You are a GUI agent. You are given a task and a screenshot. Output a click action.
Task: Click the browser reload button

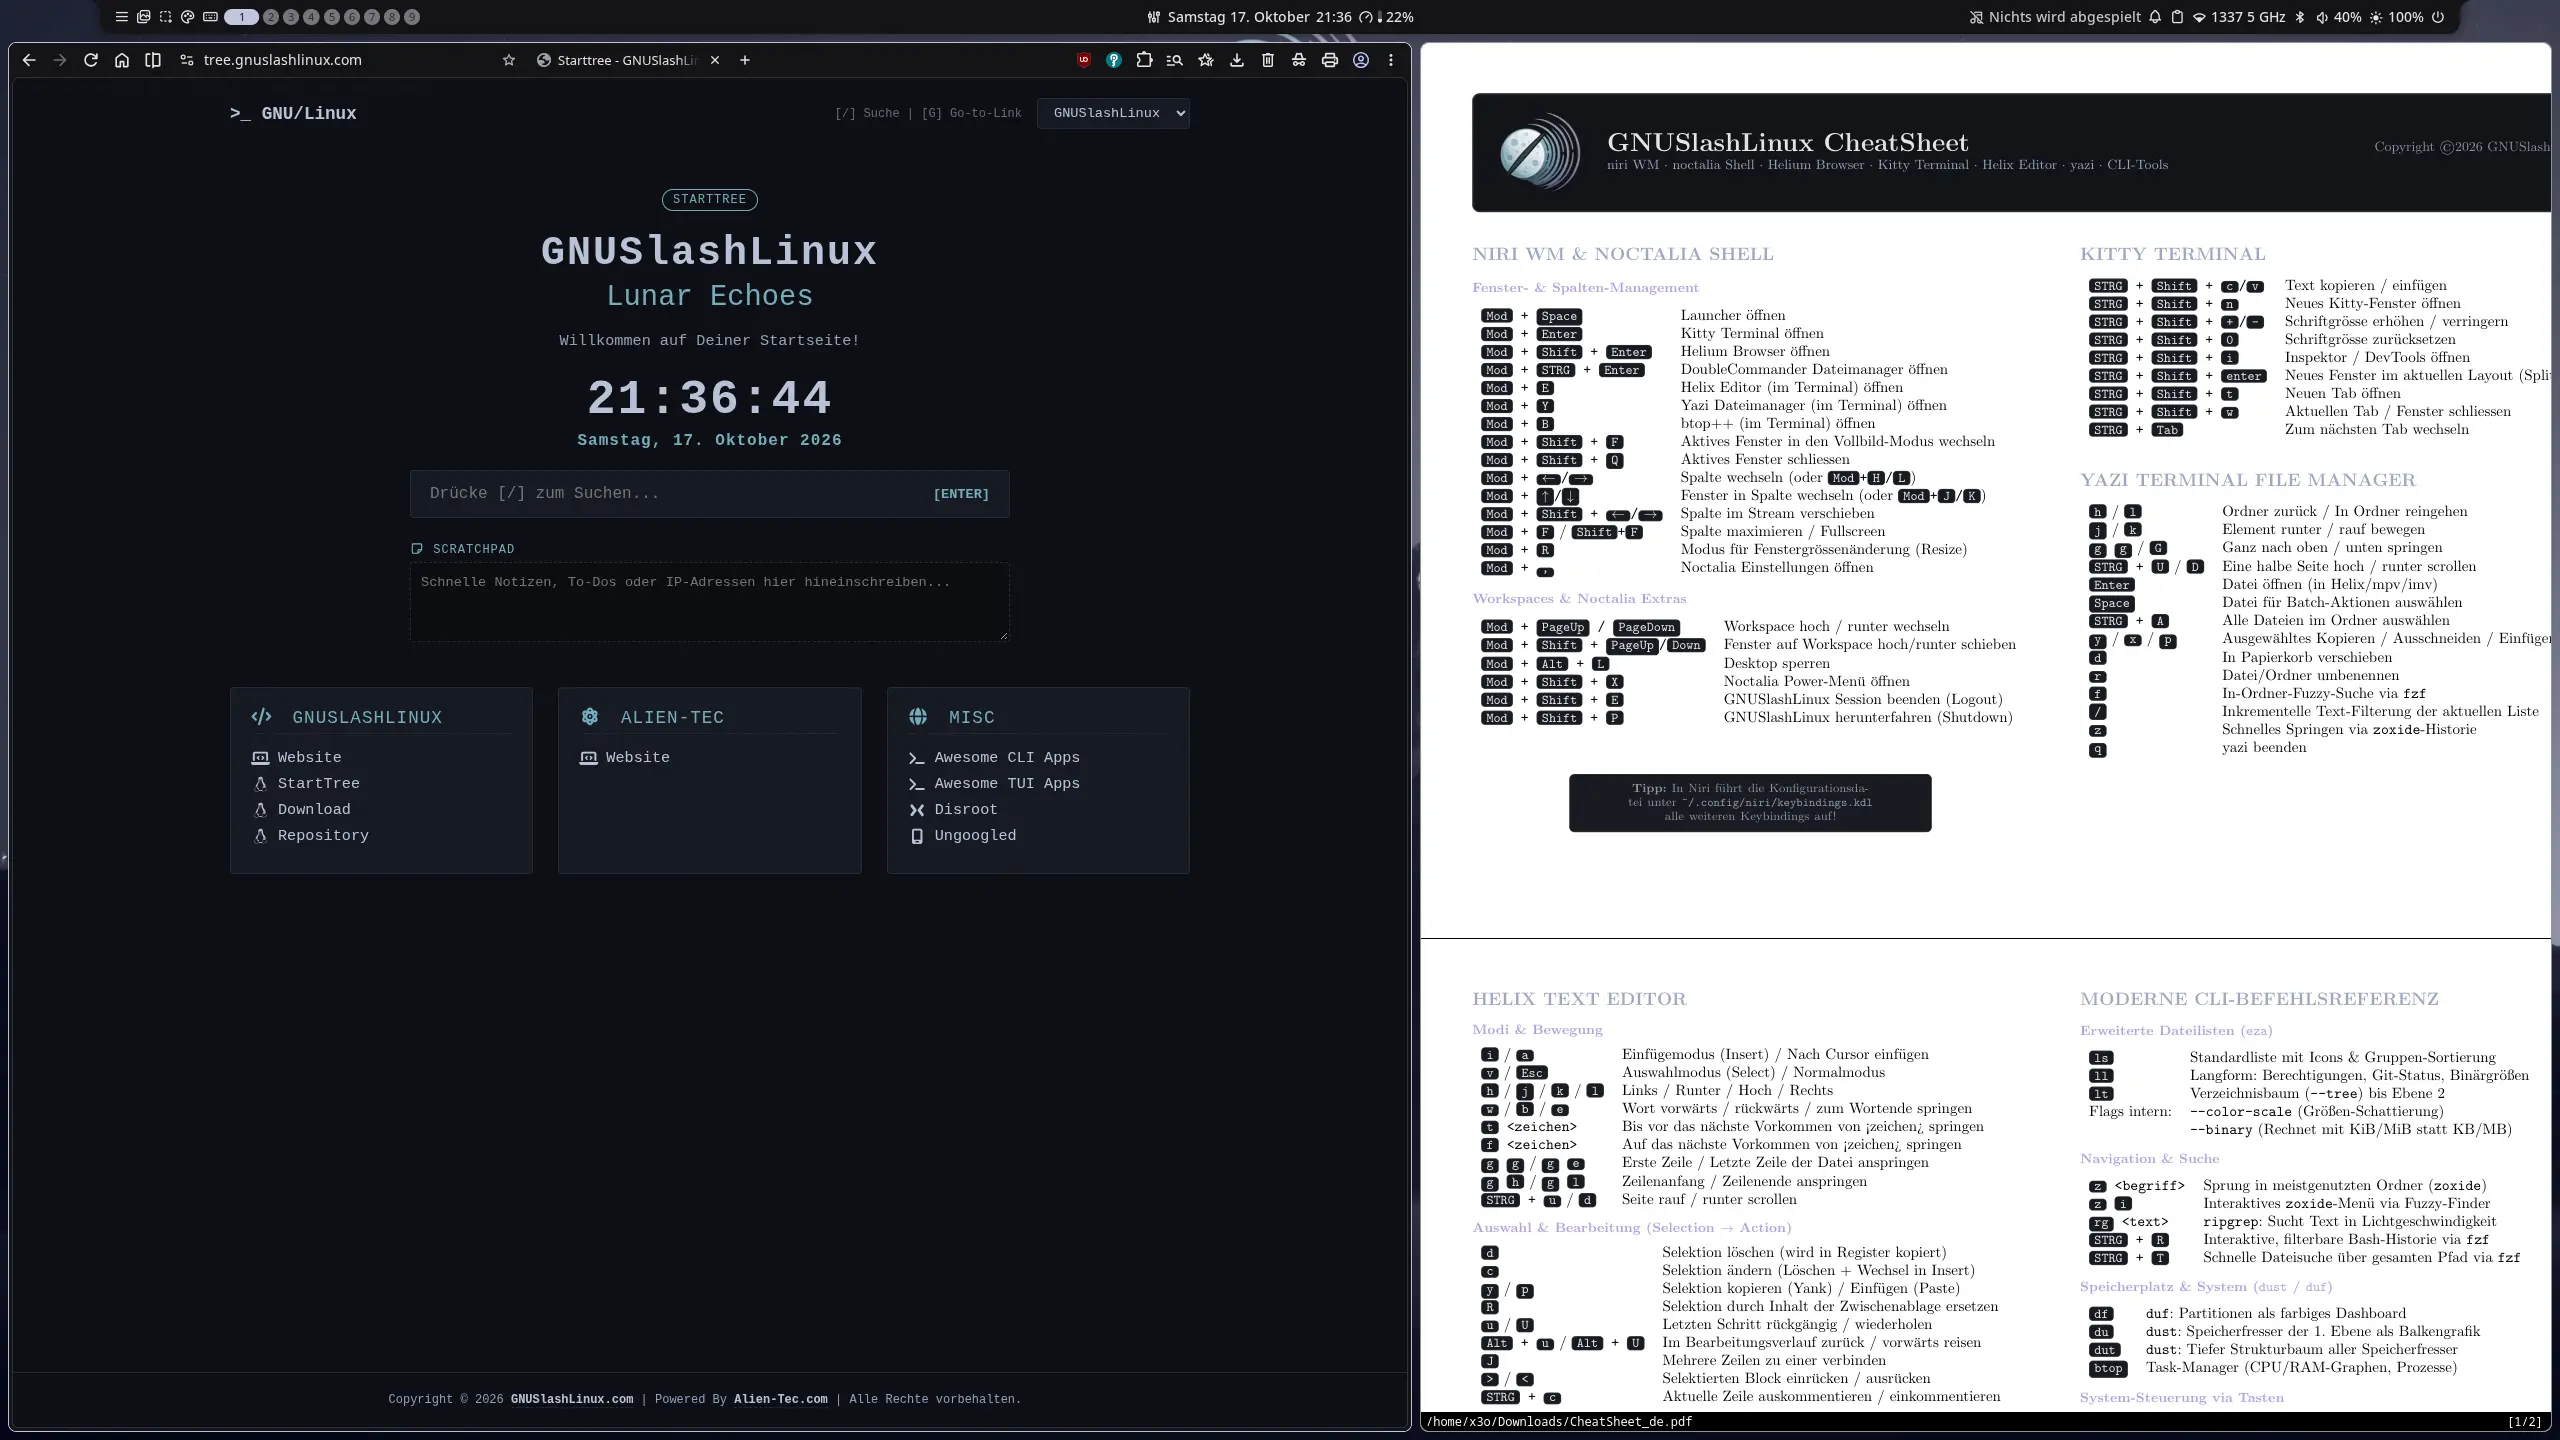(x=91, y=60)
